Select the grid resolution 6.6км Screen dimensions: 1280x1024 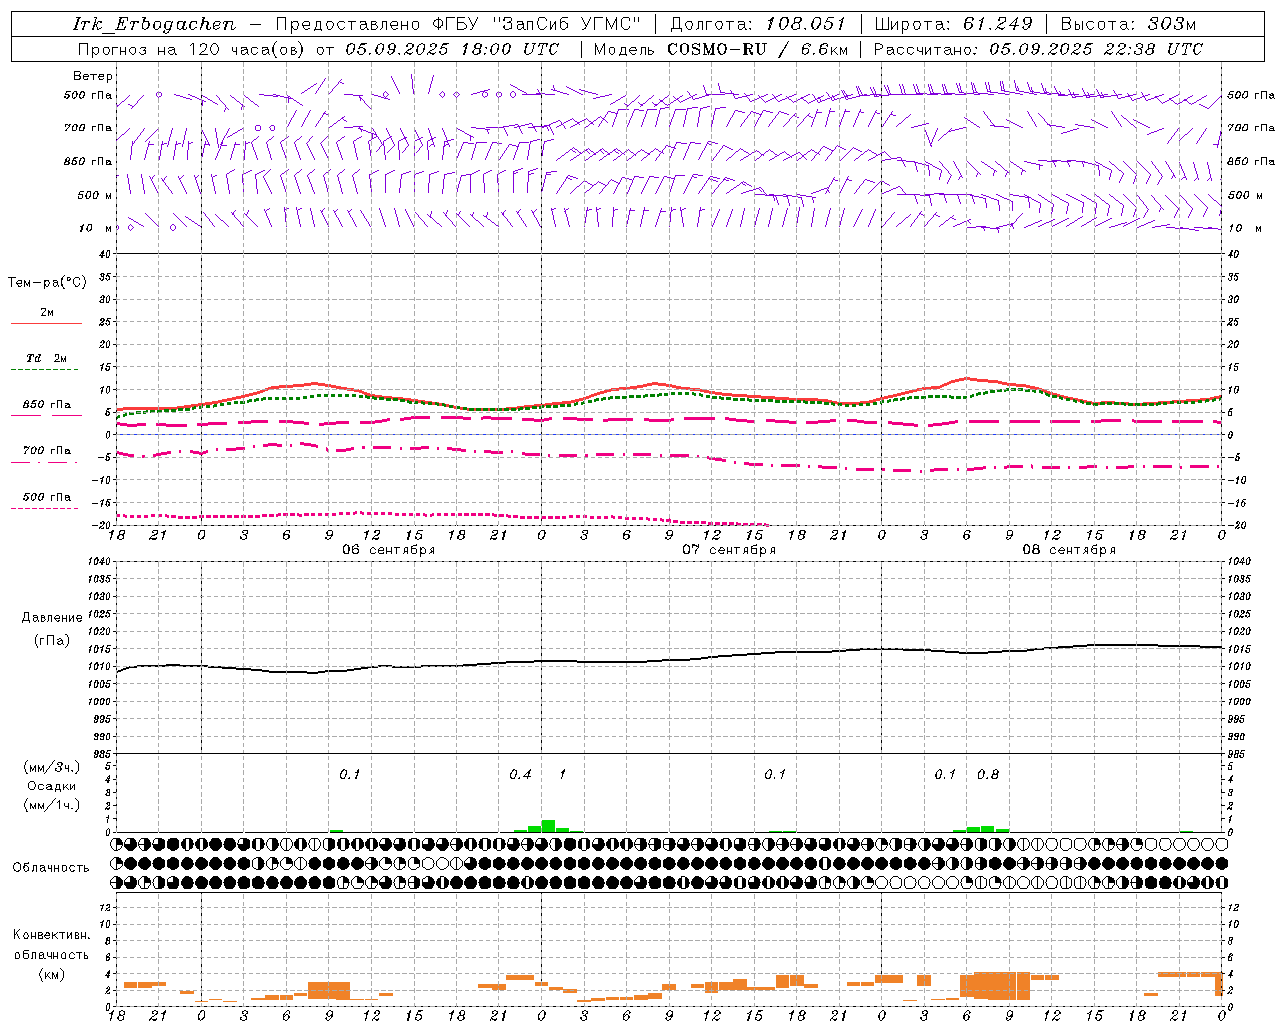point(825,49)
